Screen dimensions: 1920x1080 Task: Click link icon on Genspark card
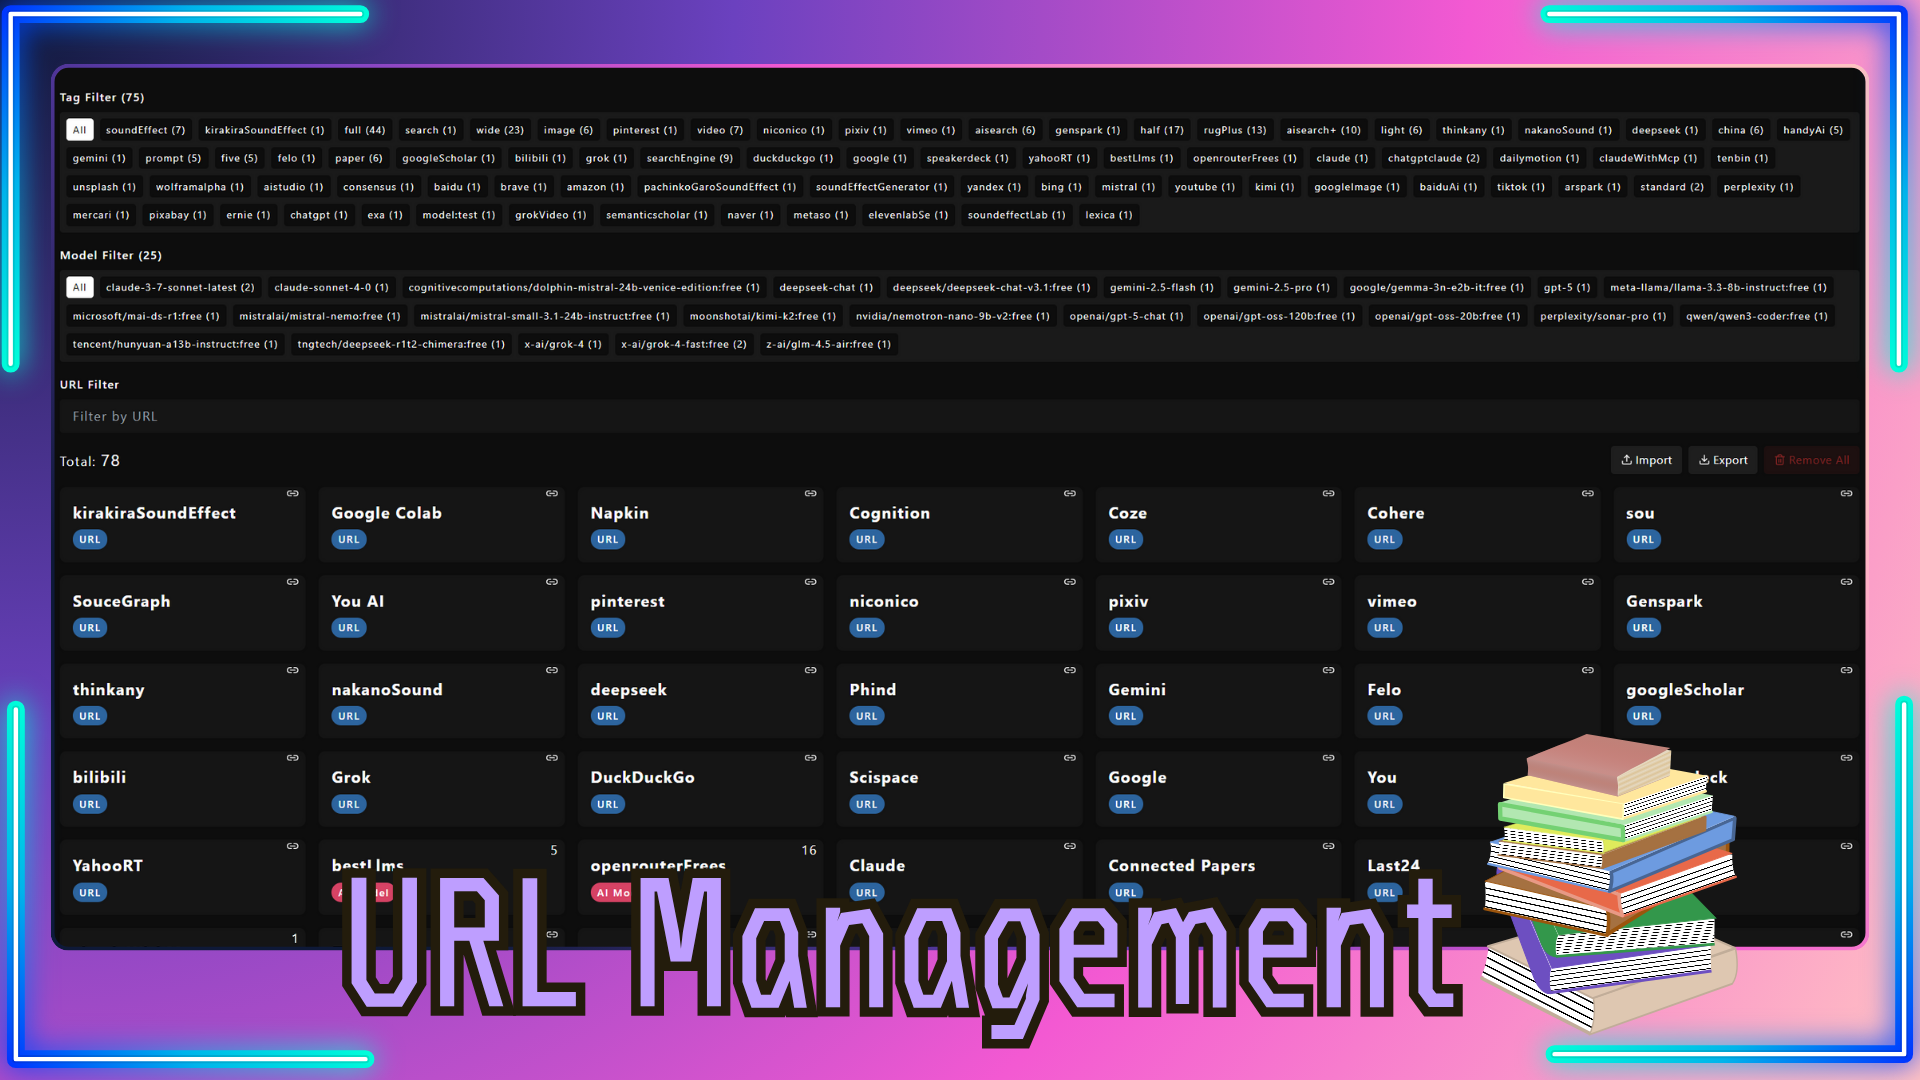[x=1847, y=582]
